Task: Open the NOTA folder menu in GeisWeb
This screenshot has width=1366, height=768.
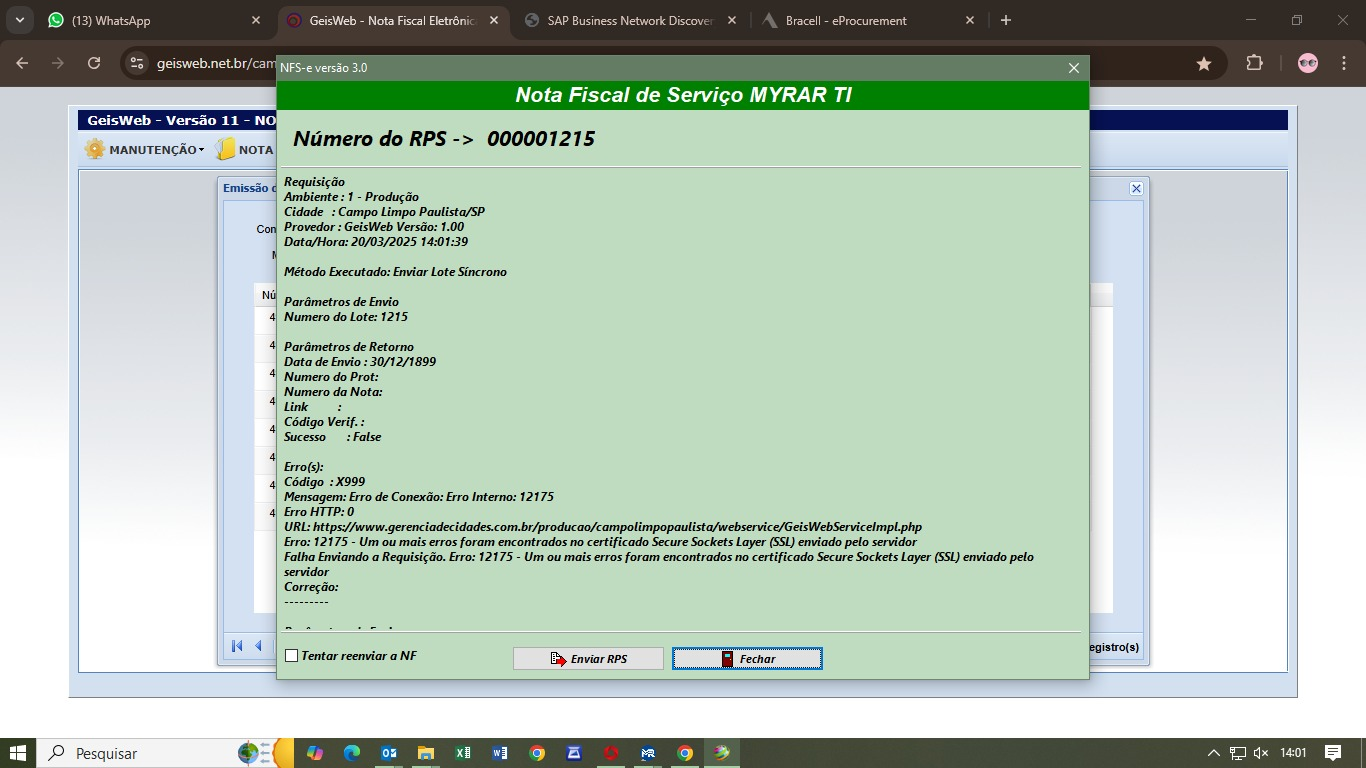Action: (244, 150)
